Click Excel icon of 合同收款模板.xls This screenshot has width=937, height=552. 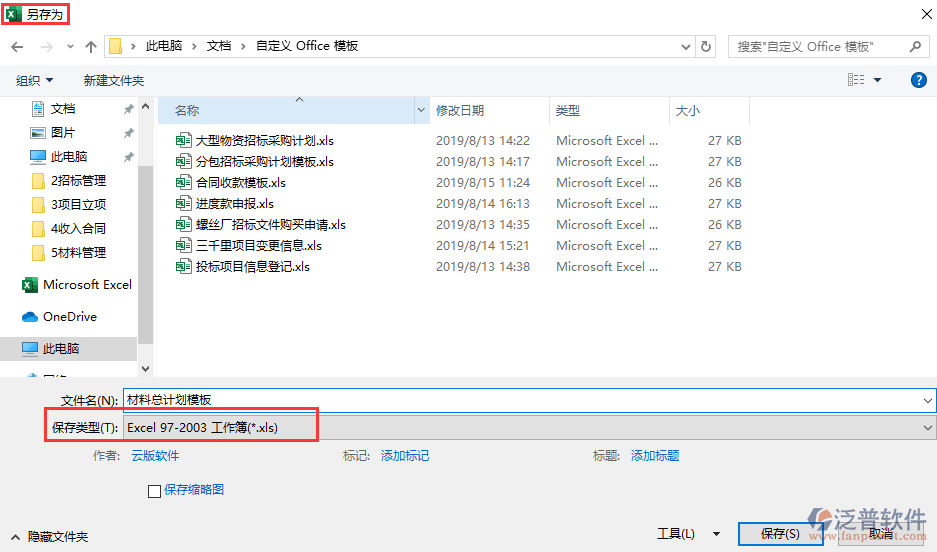[x=183, y=183]
